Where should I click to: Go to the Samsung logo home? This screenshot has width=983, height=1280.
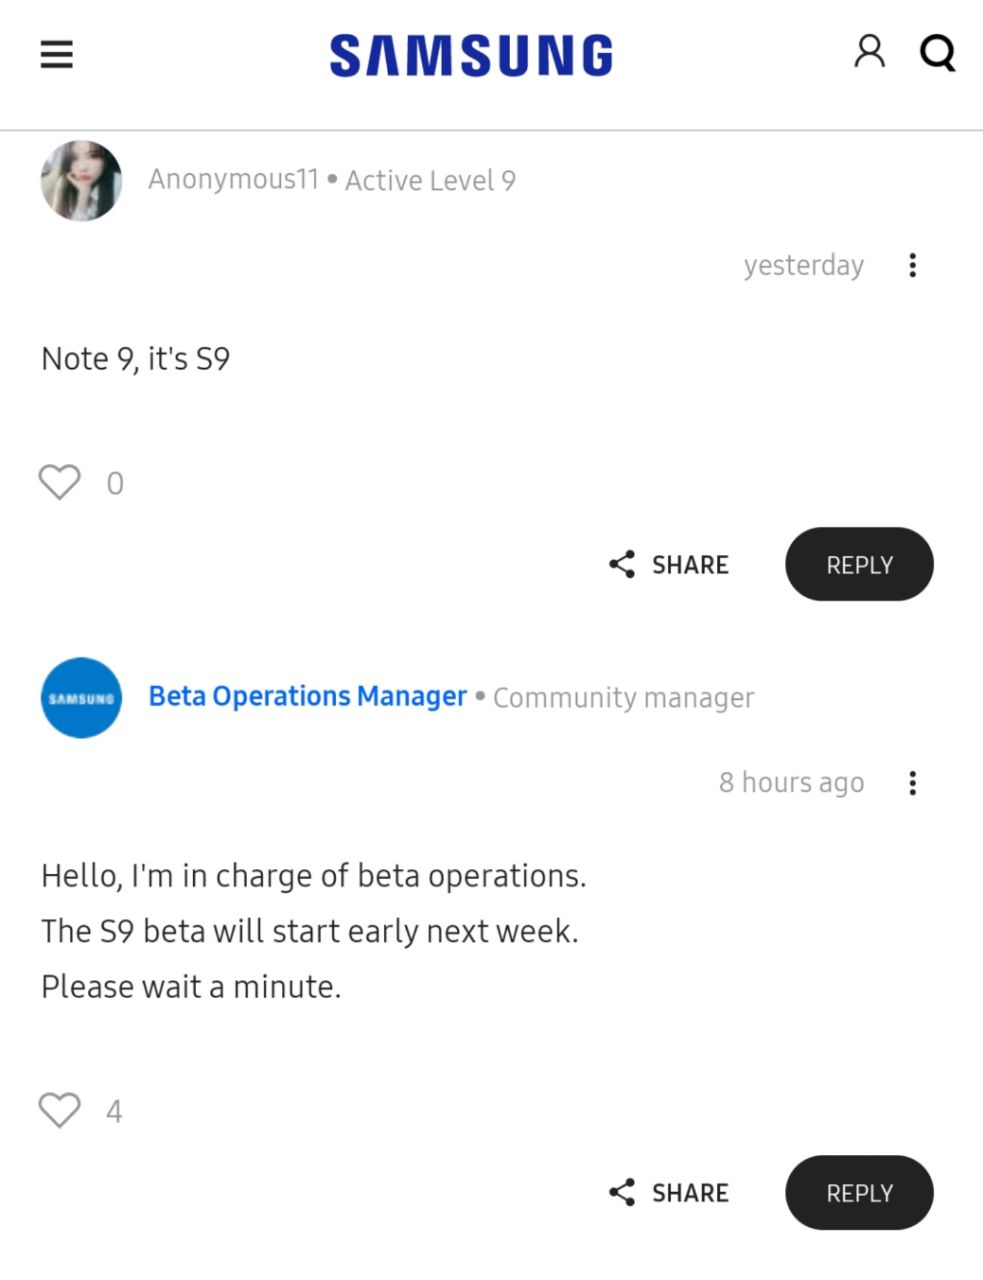click(471, 56)
